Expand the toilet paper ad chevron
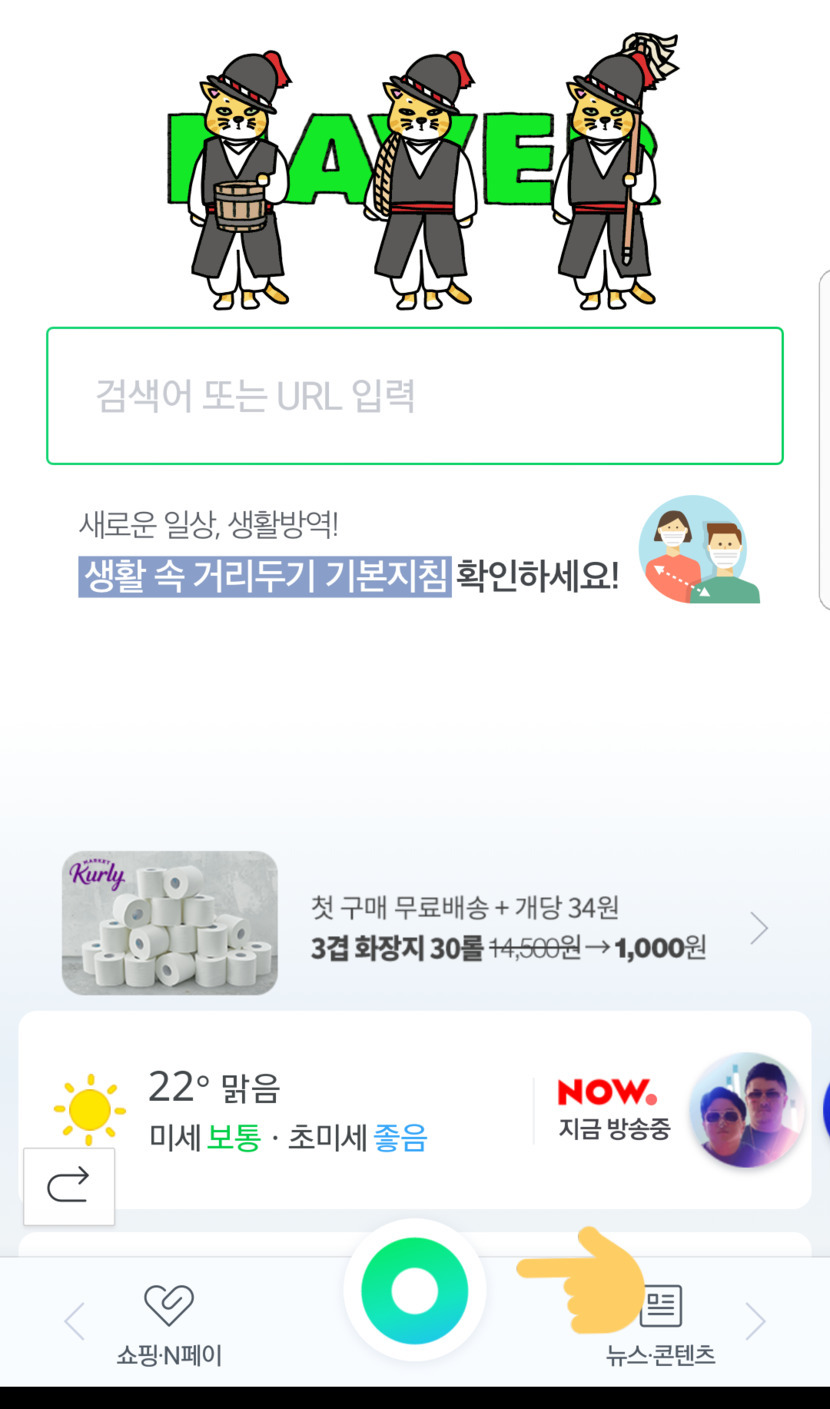Viewport: 830px width, 1409px height. 759,929
